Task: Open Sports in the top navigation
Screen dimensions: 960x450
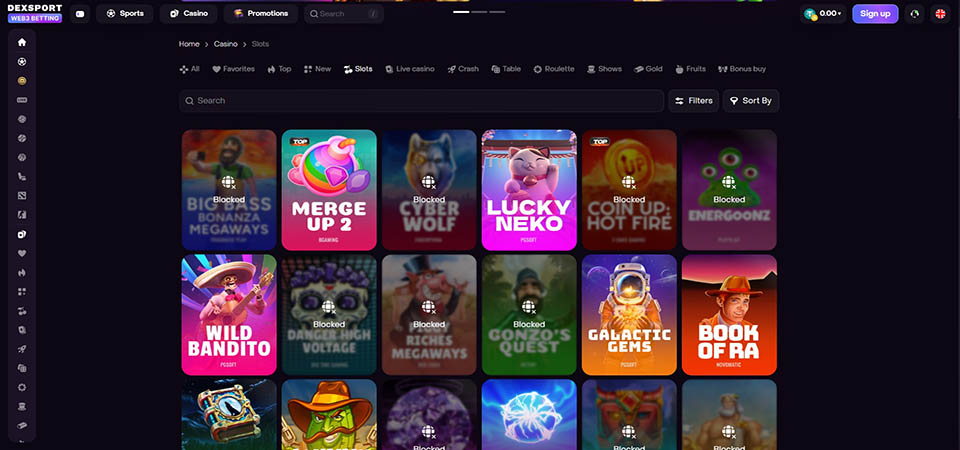Action: click(125, 13)
